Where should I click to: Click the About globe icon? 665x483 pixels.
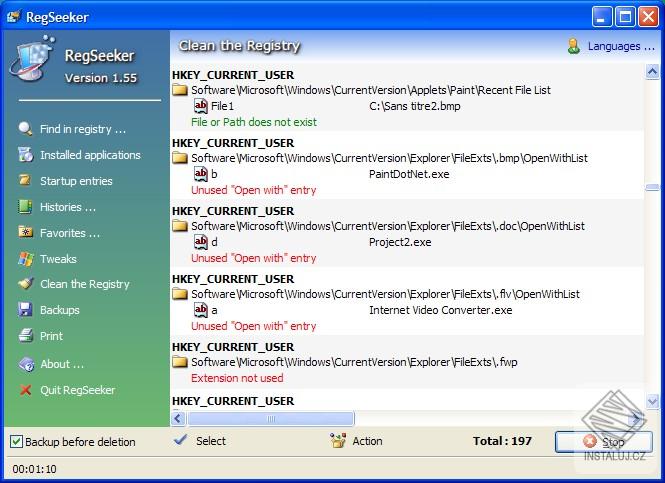tap(26, 364)
